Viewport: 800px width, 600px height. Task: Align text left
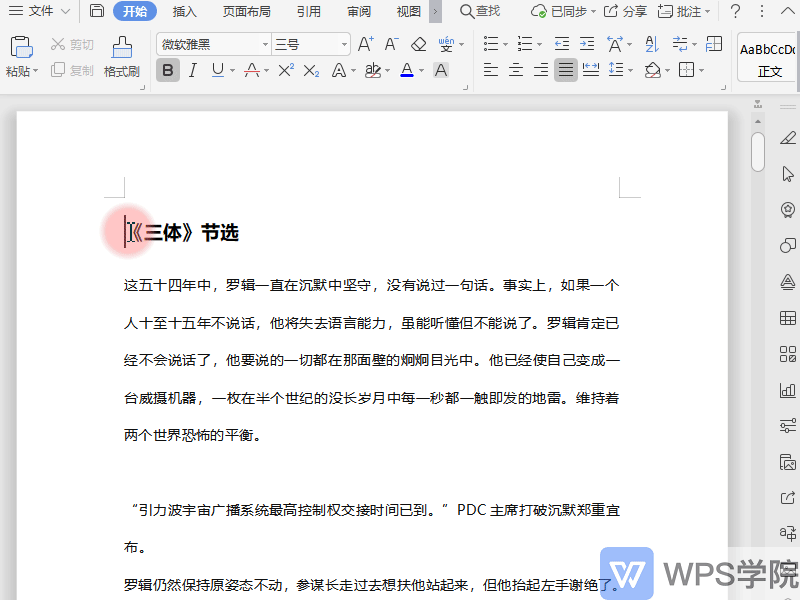click(x=491, y=69)
